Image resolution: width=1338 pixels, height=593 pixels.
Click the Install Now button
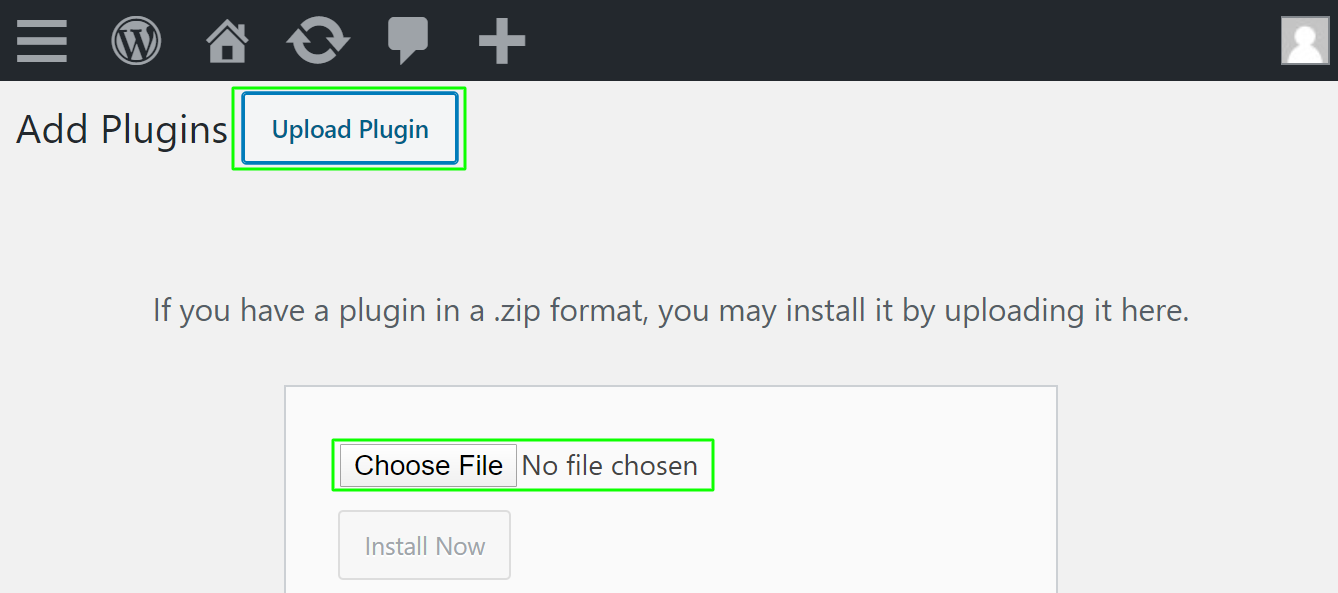[x=424, y=545]
